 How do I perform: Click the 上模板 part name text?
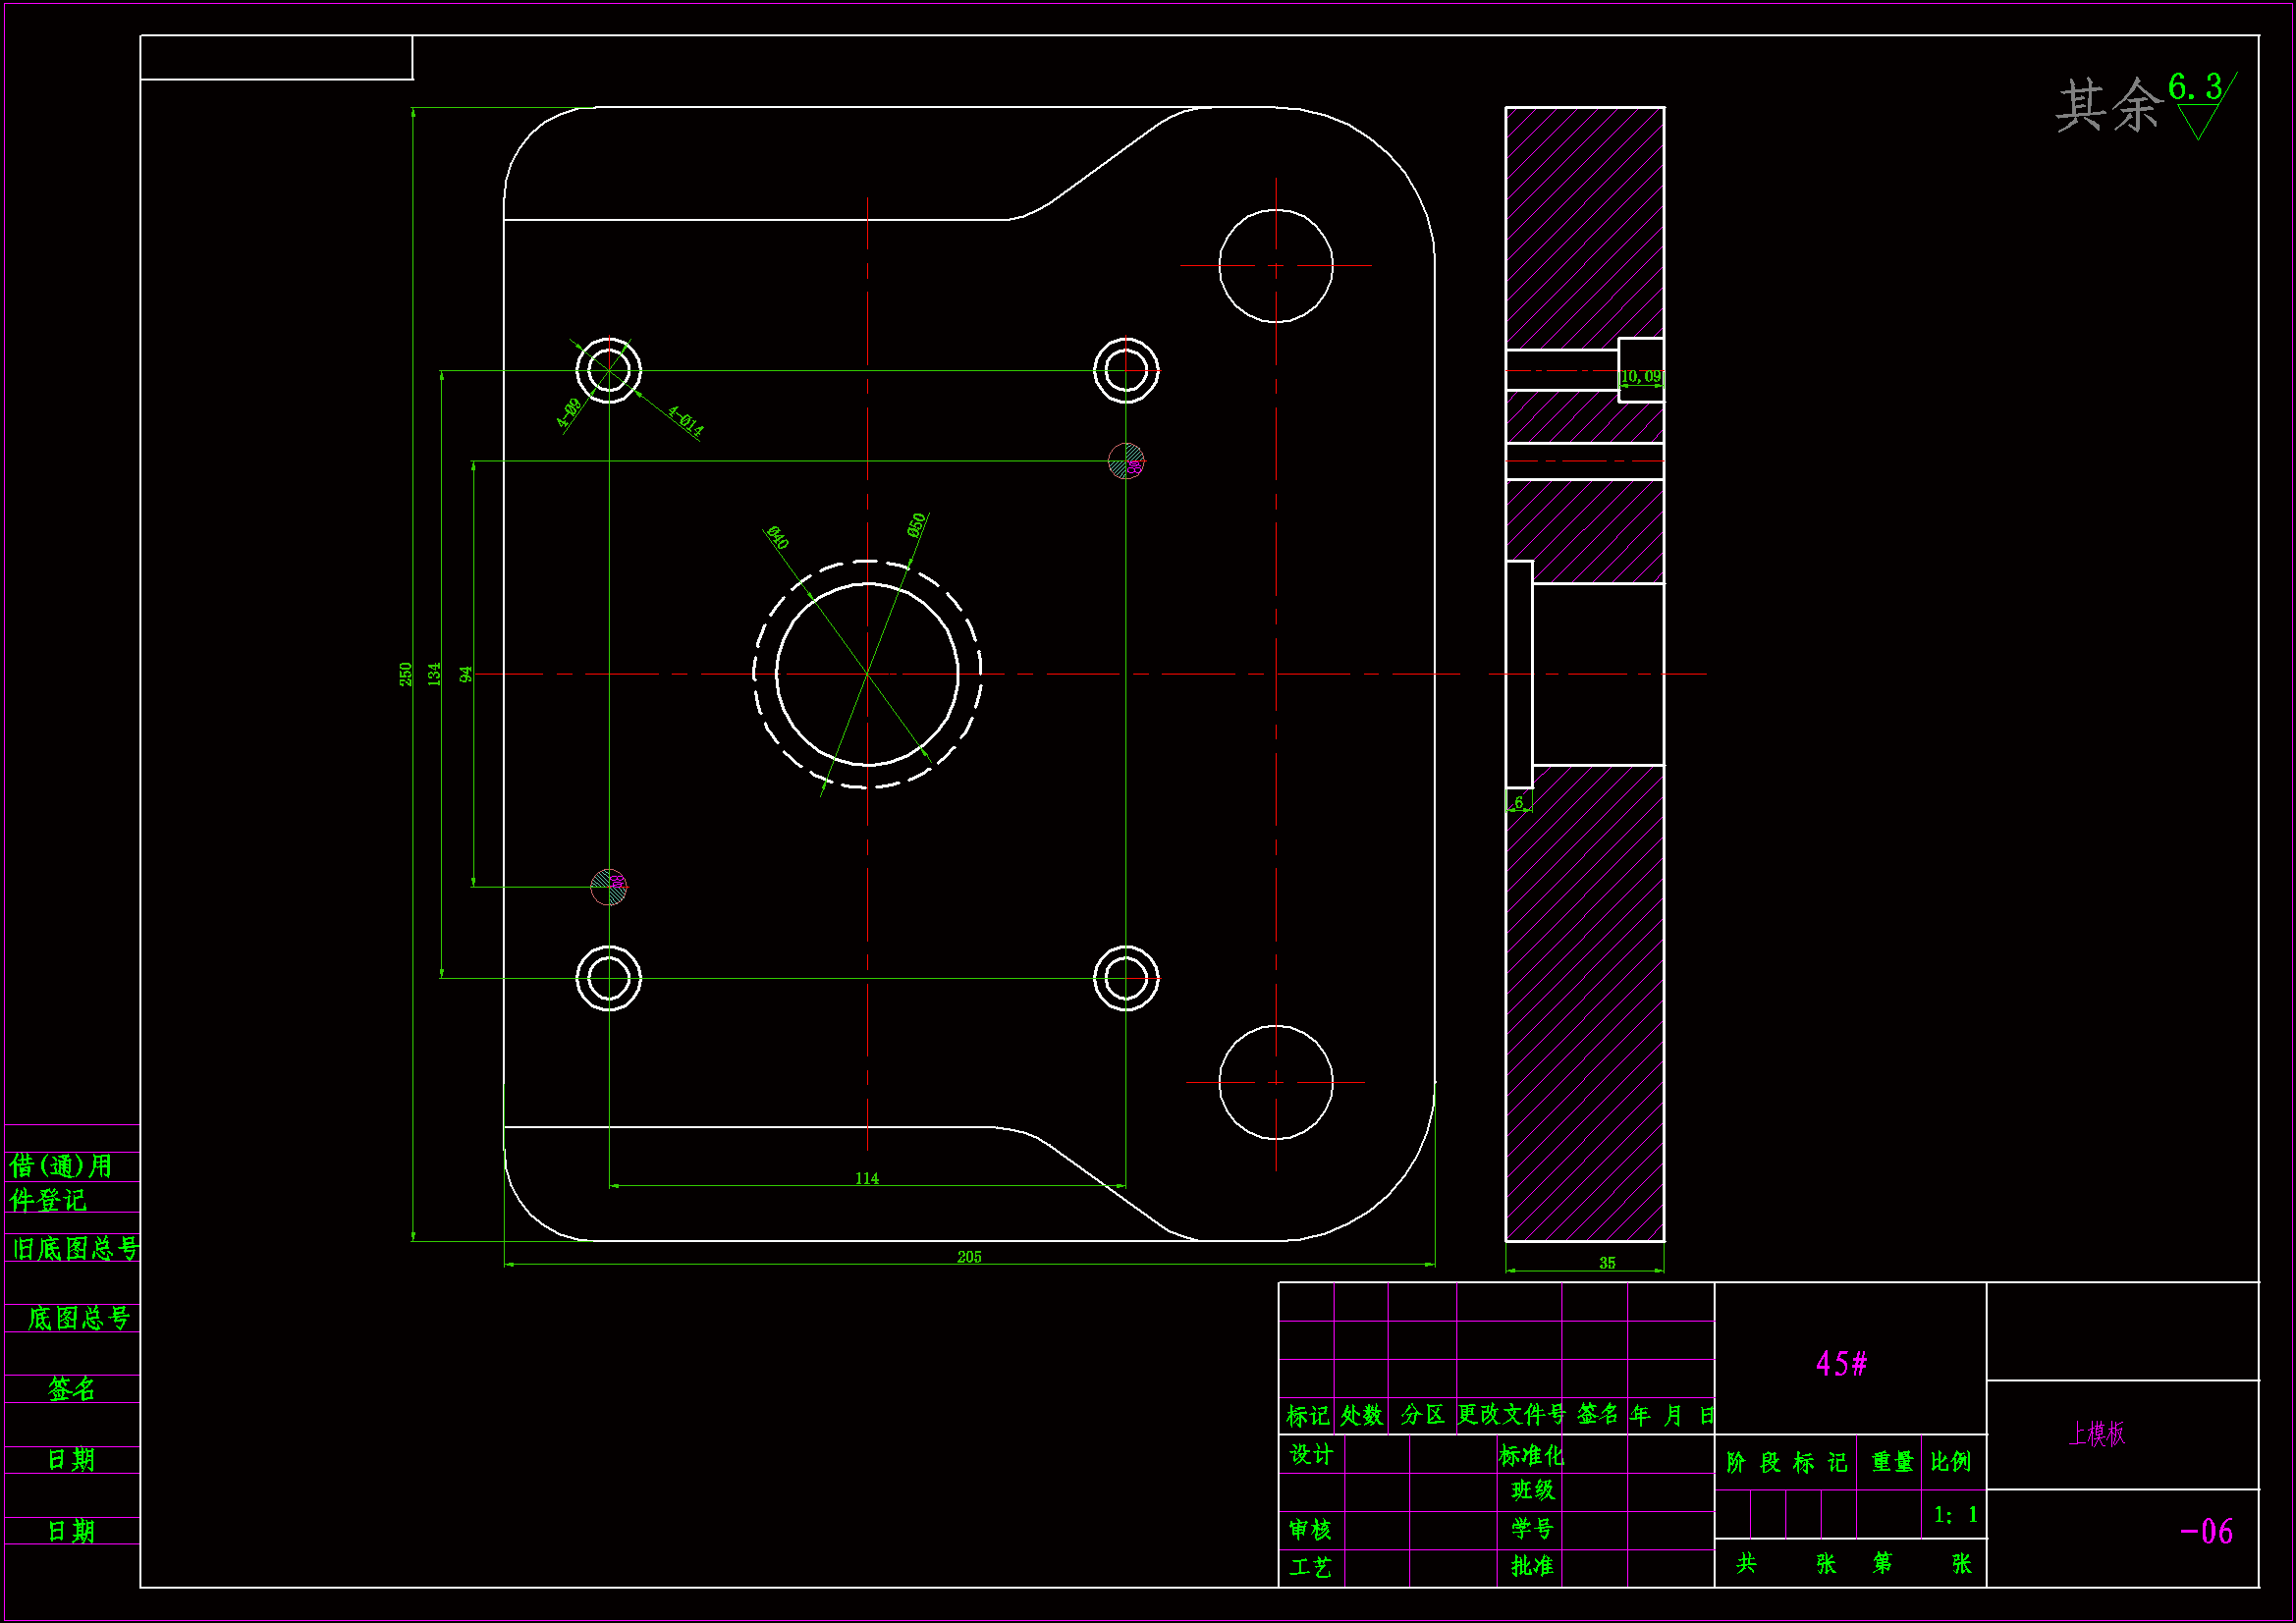[x=2097, y=1434]
